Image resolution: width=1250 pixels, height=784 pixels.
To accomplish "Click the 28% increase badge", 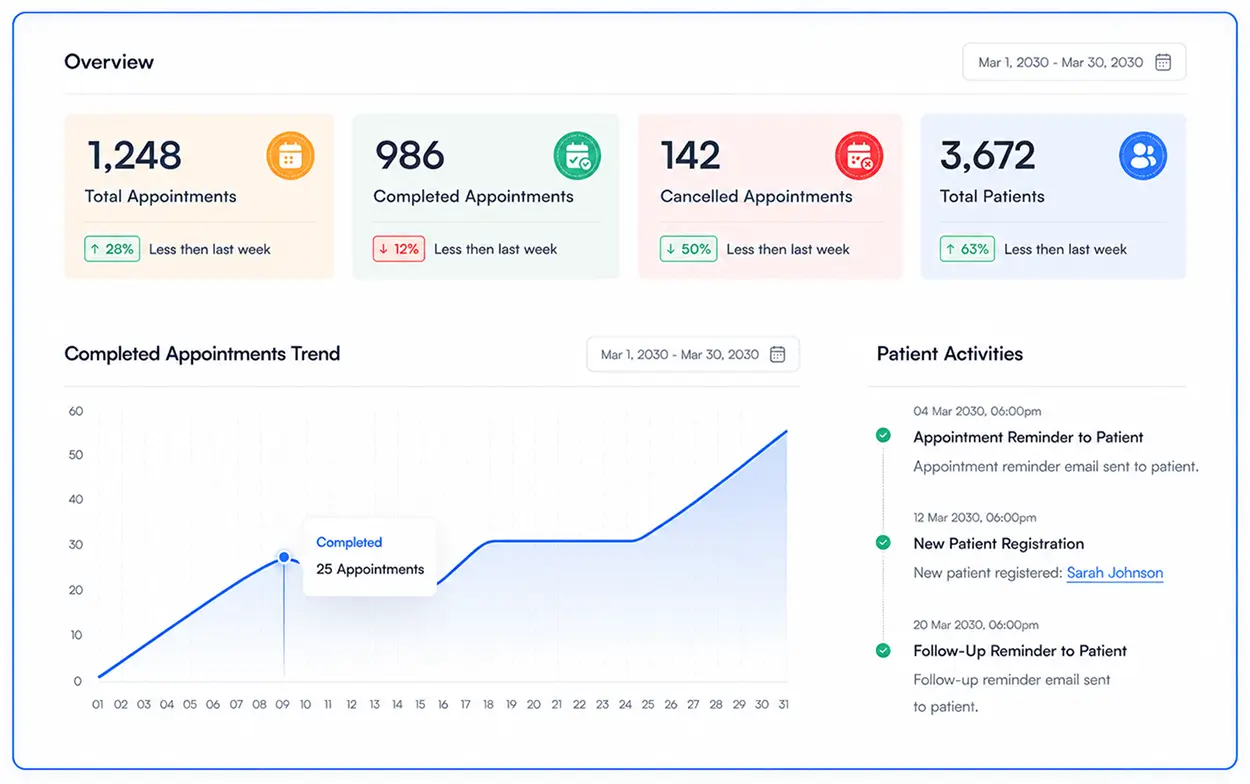I will (112, 249).
